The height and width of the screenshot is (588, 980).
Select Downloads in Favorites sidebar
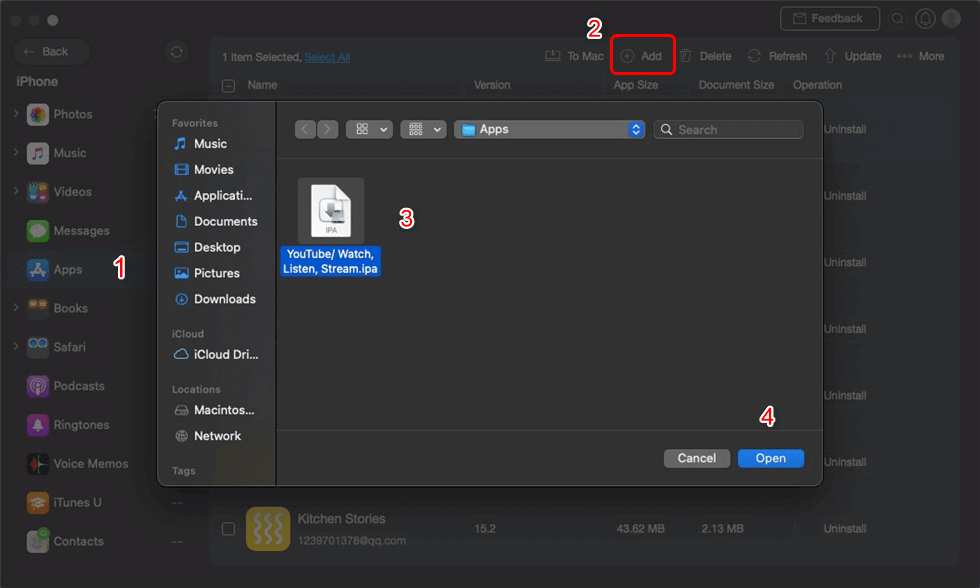pos(215,299)
